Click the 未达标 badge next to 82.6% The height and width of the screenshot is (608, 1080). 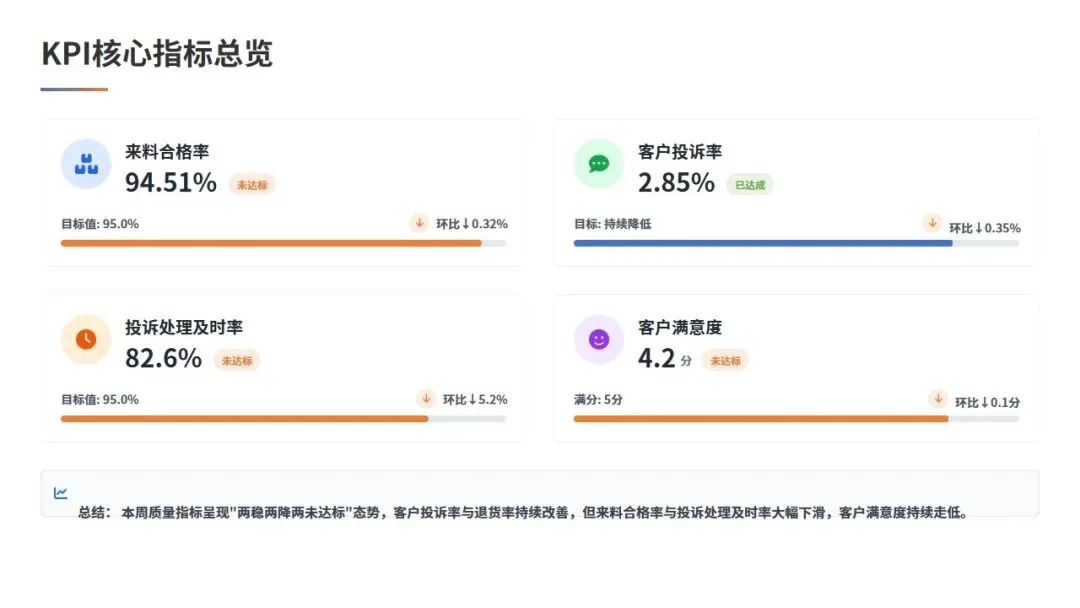tap(237, 360)
